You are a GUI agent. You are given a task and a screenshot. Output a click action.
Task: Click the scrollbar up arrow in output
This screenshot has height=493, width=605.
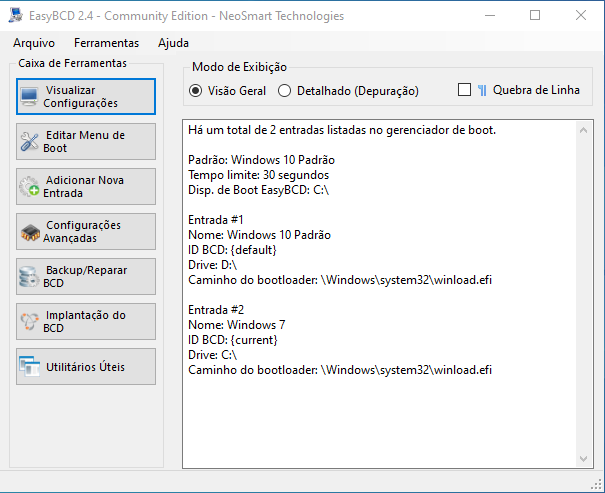coord(583,131)
